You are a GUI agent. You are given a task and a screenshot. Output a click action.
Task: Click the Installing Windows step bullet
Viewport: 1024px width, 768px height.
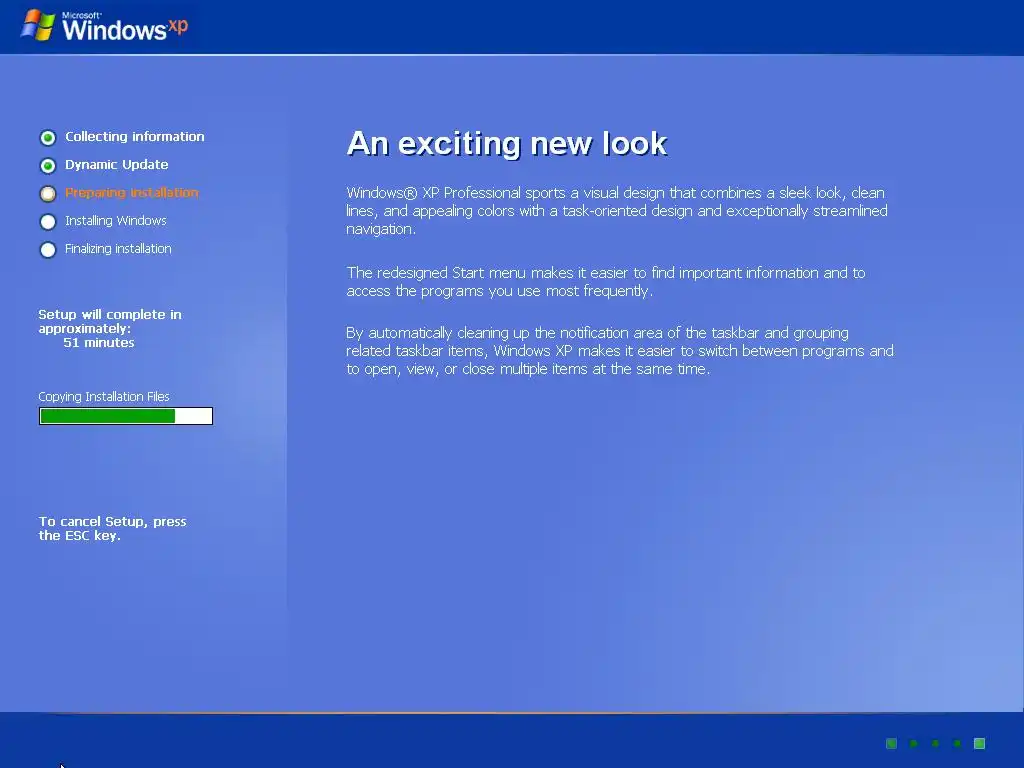point(48,221)
